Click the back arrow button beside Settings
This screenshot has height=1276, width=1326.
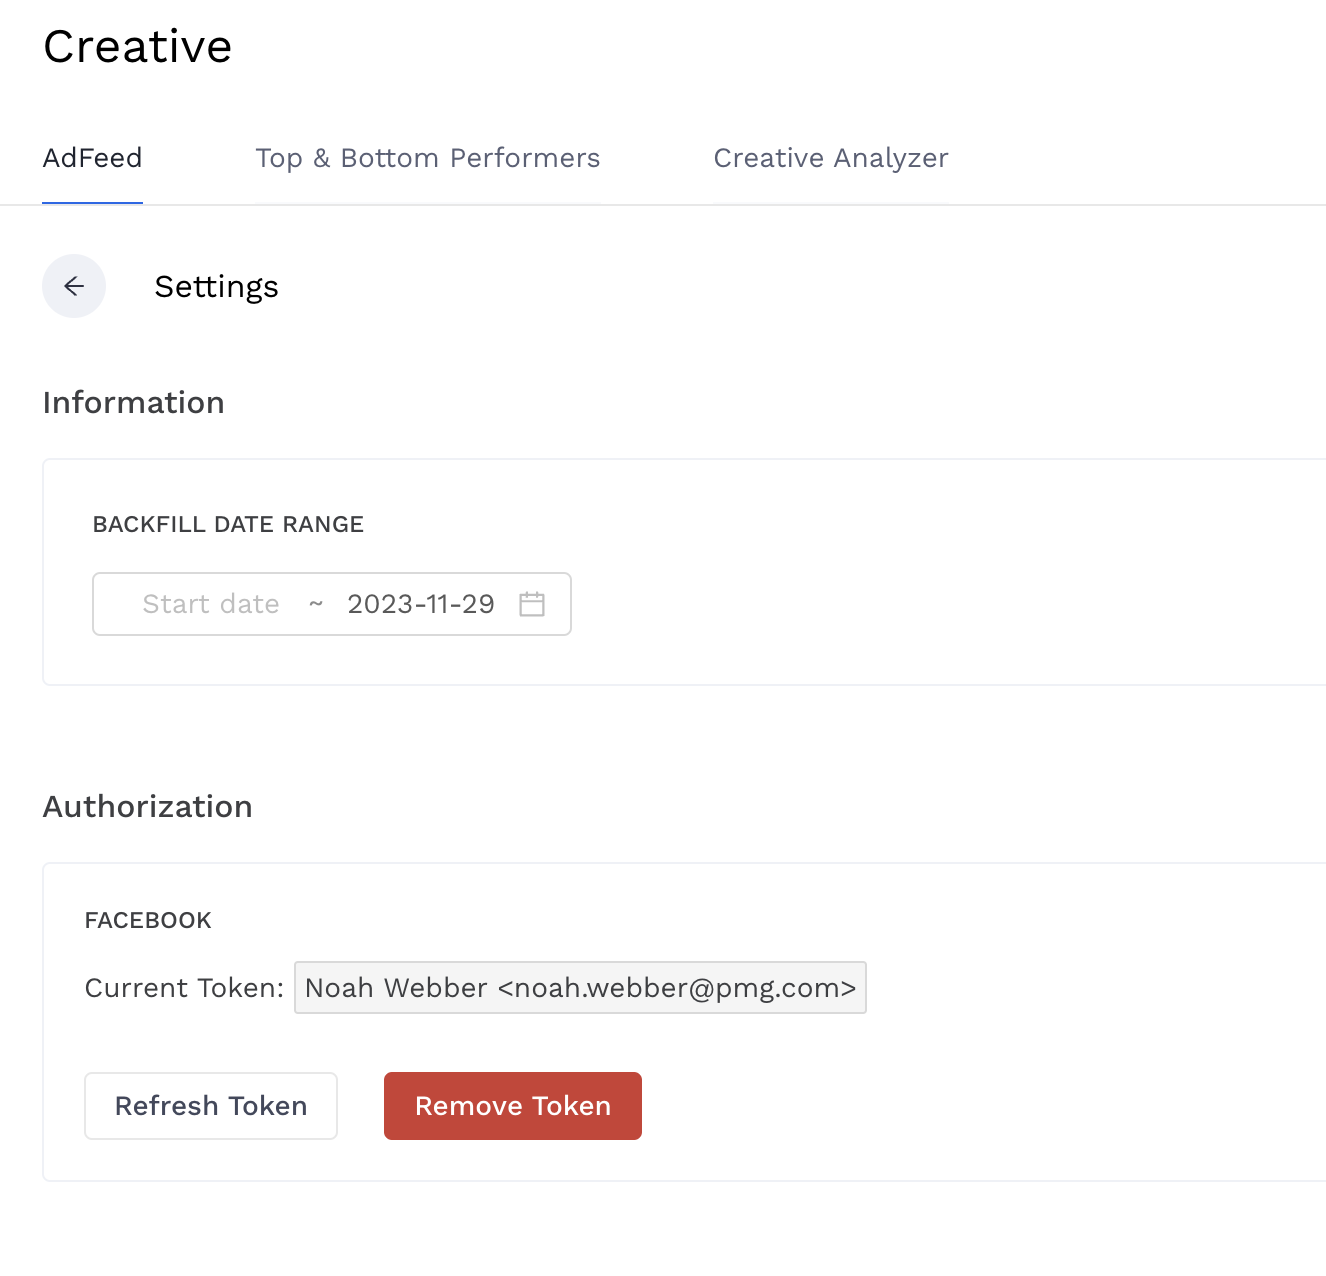[74, 286]
